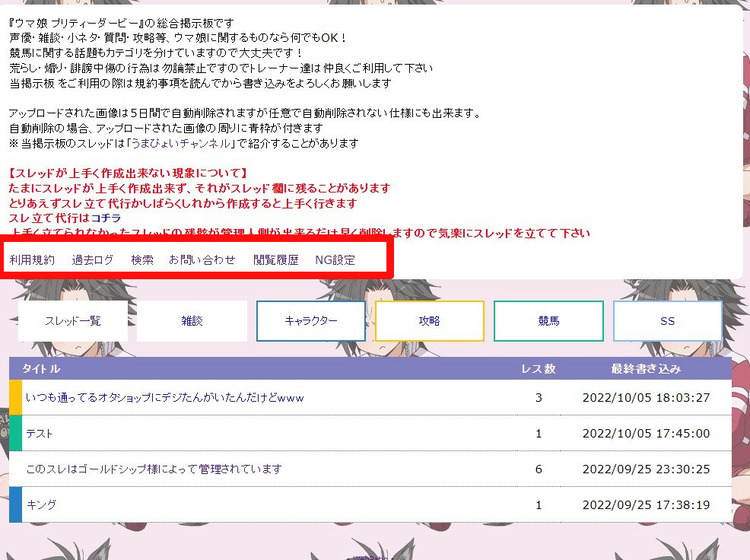
Task: Click the 検索 link
Action: pyautogui.click(x=142, y=260)
